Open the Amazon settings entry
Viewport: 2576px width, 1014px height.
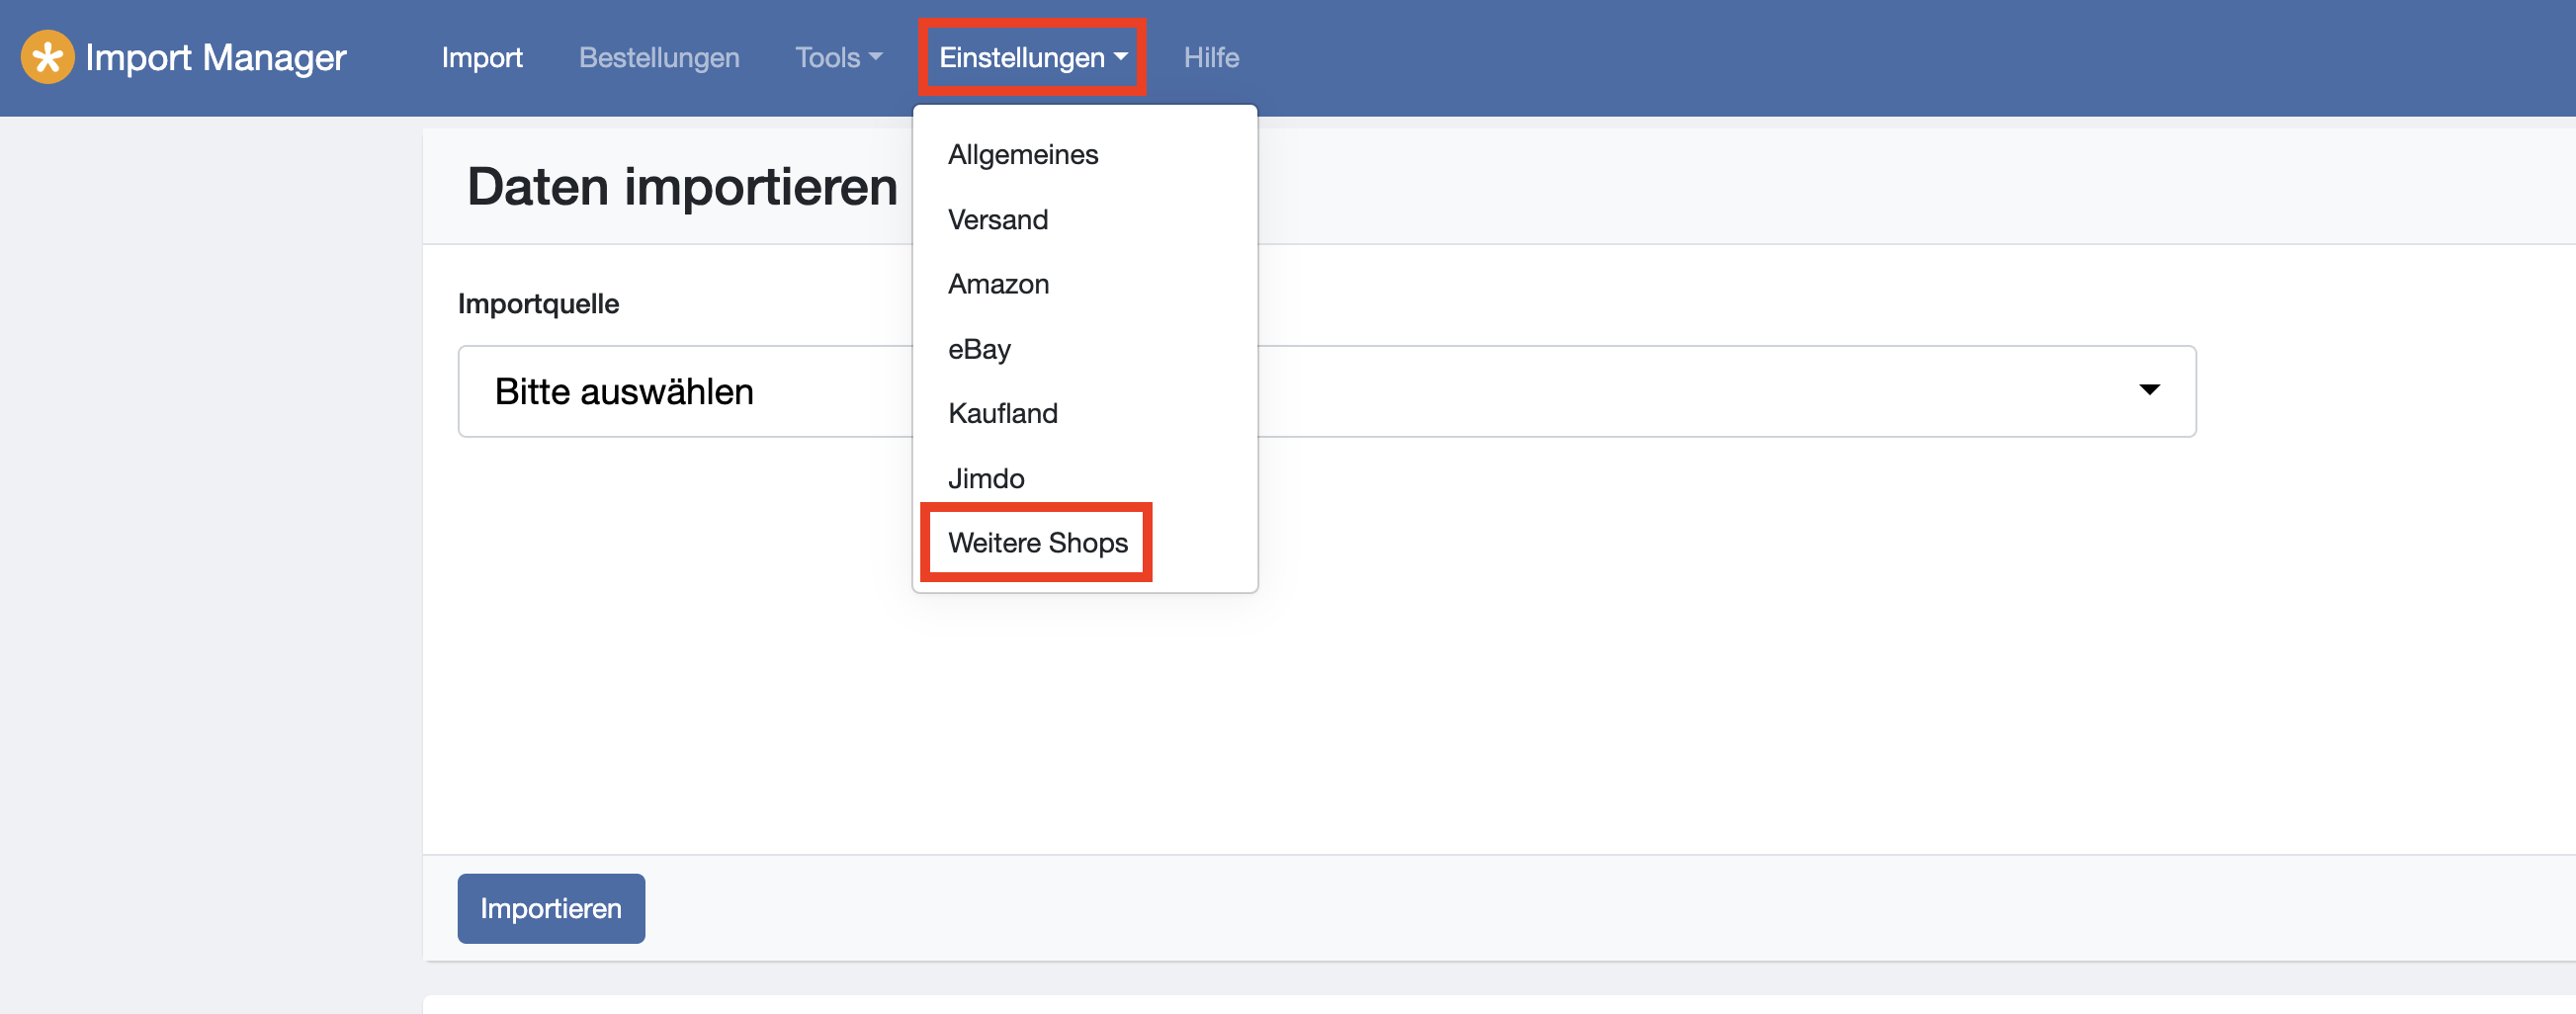998,284
